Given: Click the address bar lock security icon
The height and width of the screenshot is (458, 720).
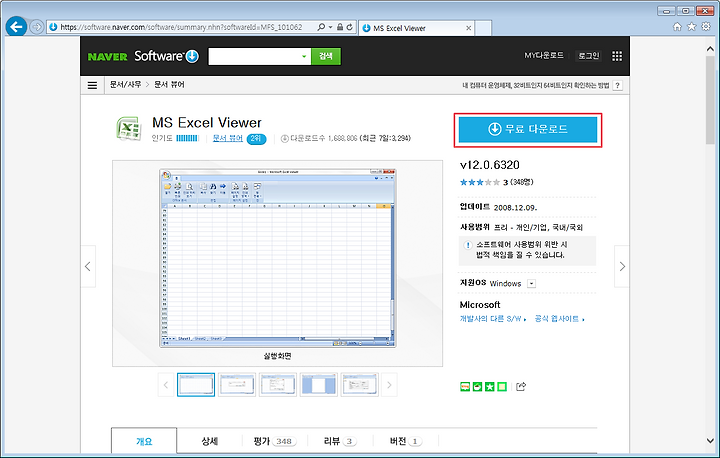Looking at the screenshot, I should point(340,27).
